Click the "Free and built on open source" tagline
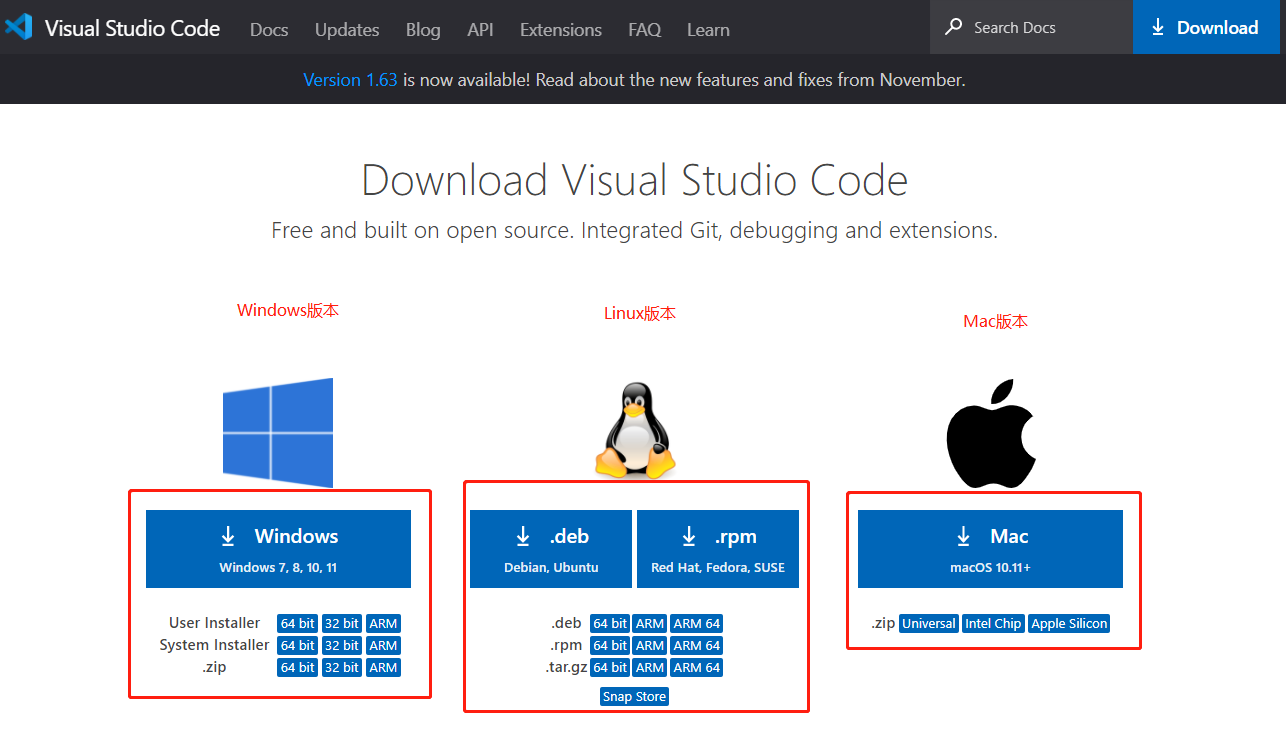Screen dimensions: 1286x742 click(x=635, y=231)
